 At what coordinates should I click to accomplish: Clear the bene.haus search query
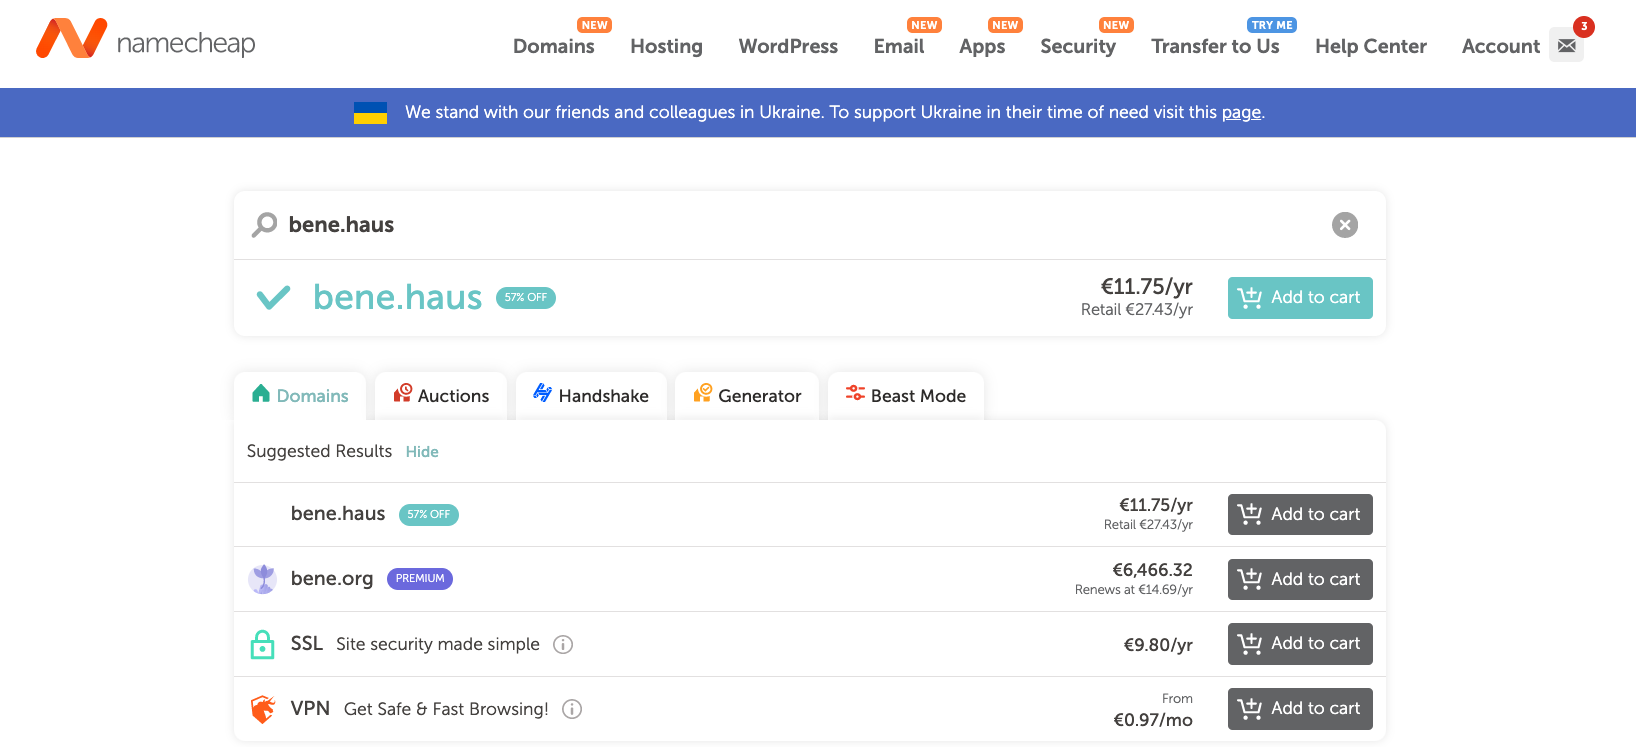click(x=1345, y=225)
